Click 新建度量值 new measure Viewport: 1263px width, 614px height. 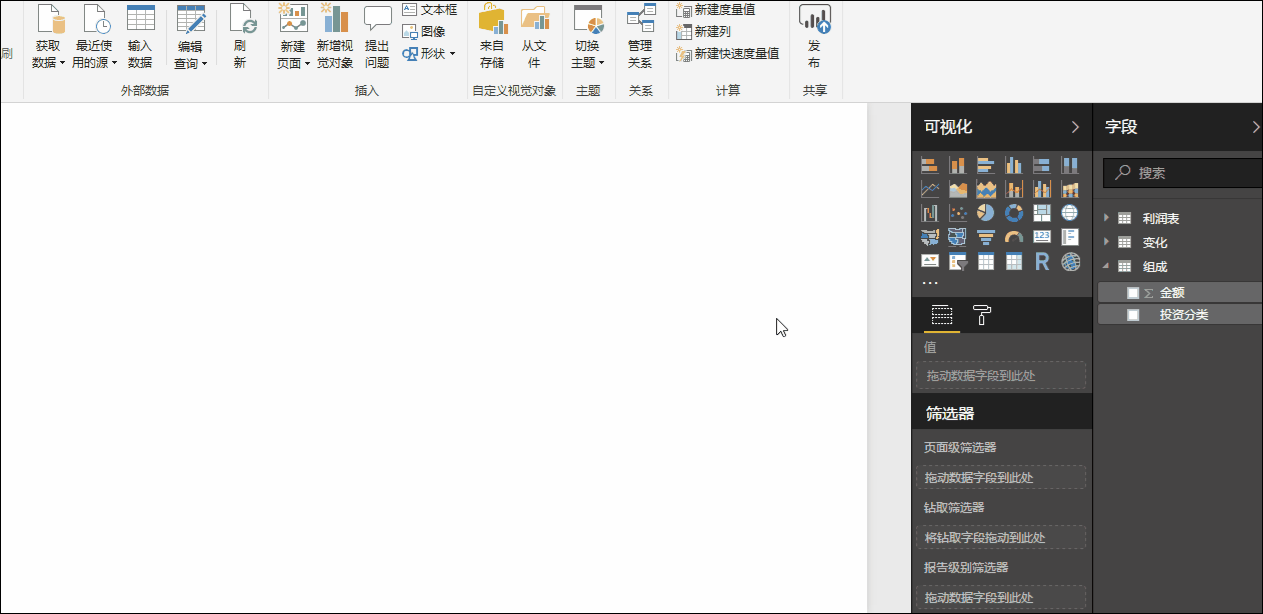(716, 9)
